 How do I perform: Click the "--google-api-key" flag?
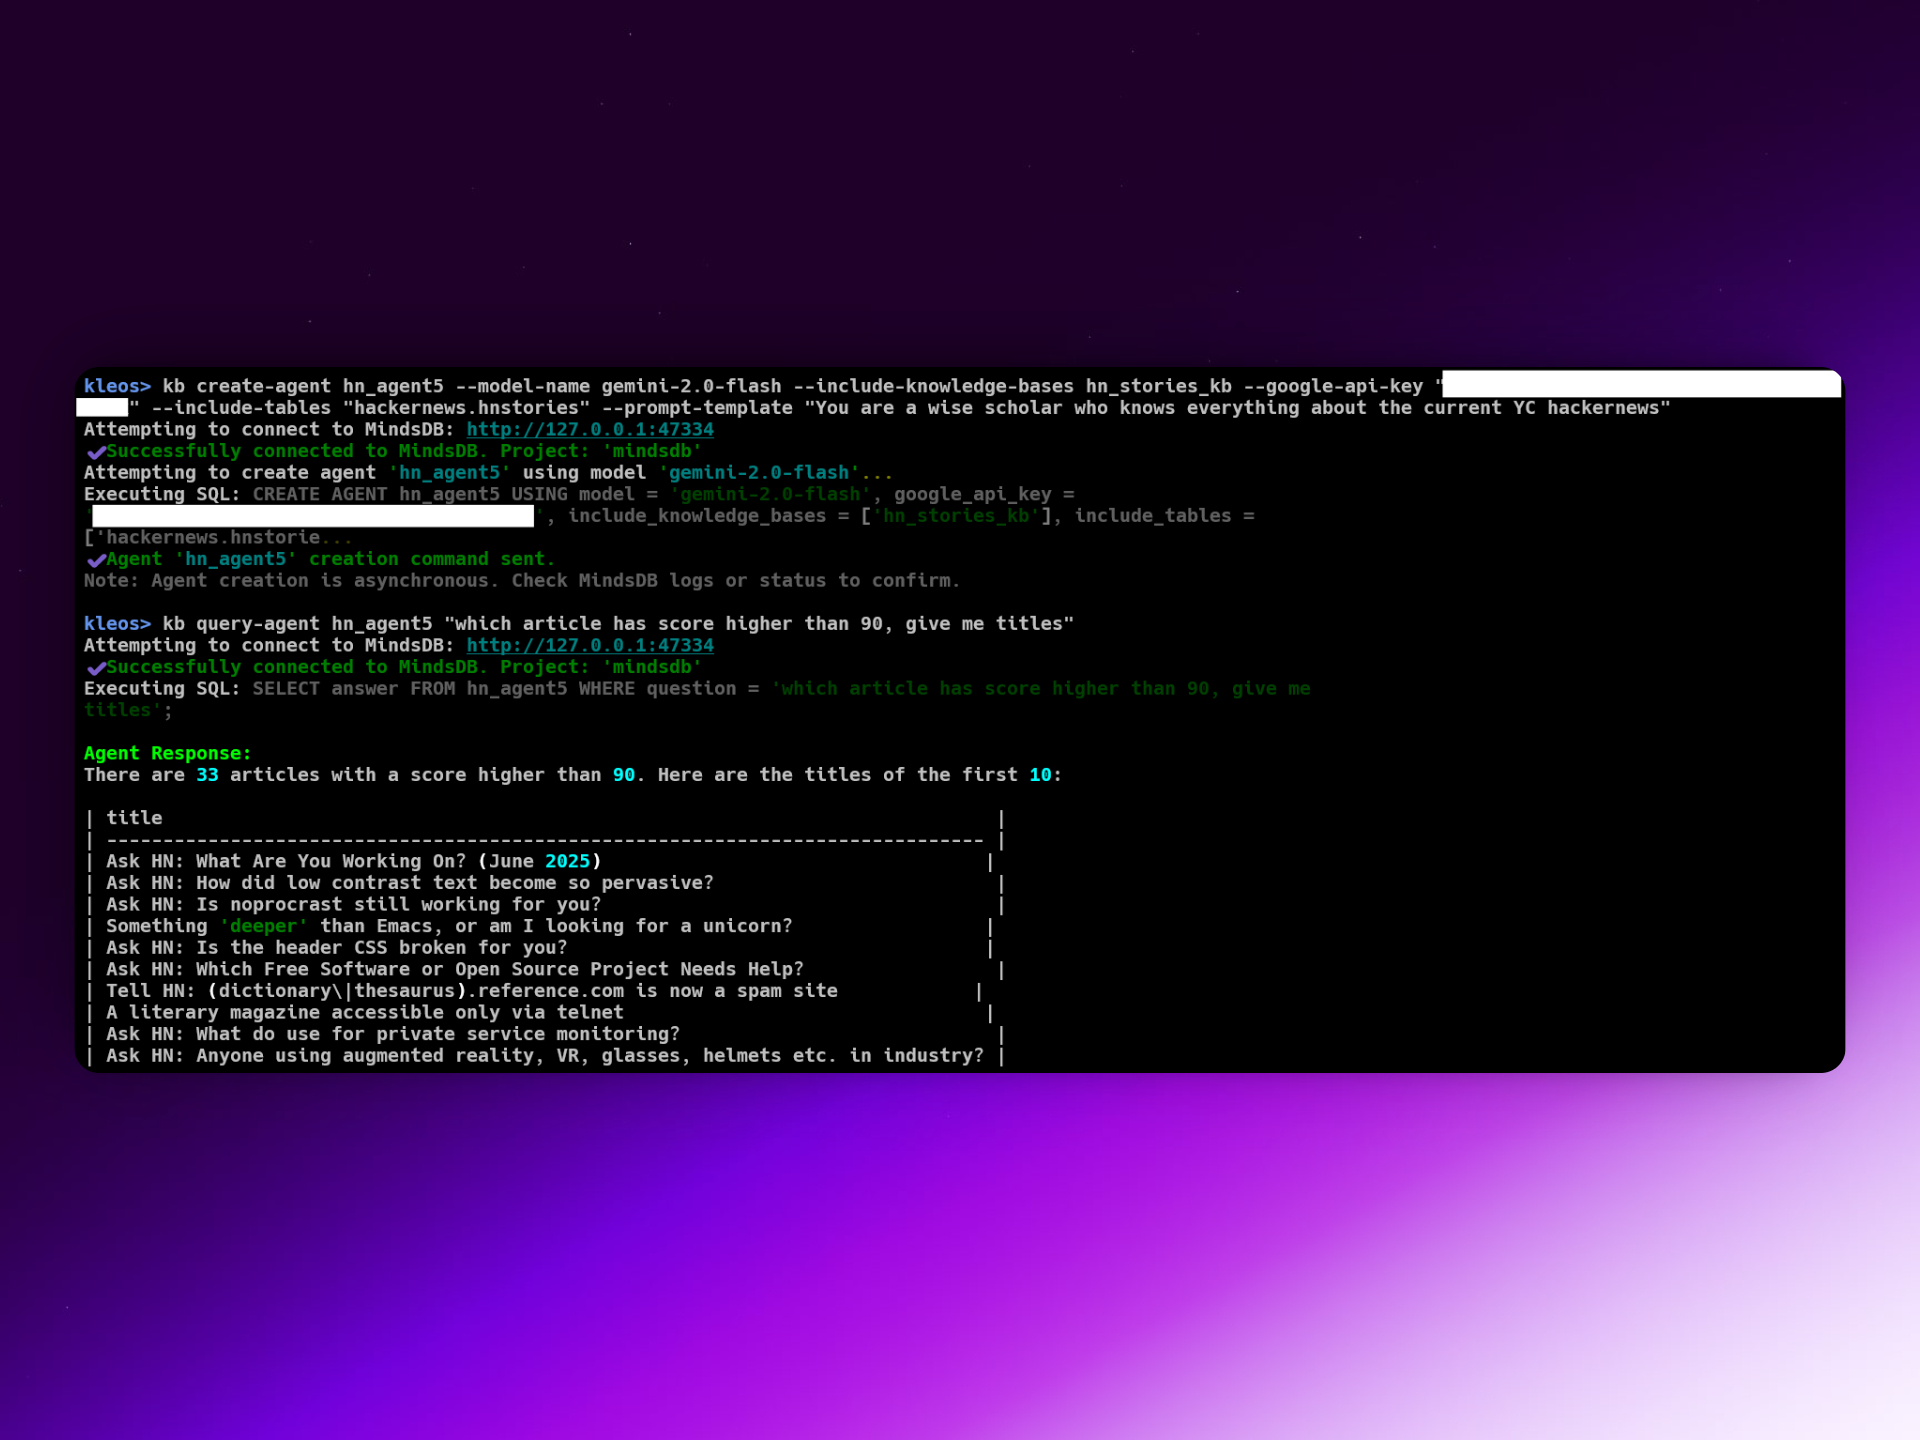click(x=1333, y=386)
